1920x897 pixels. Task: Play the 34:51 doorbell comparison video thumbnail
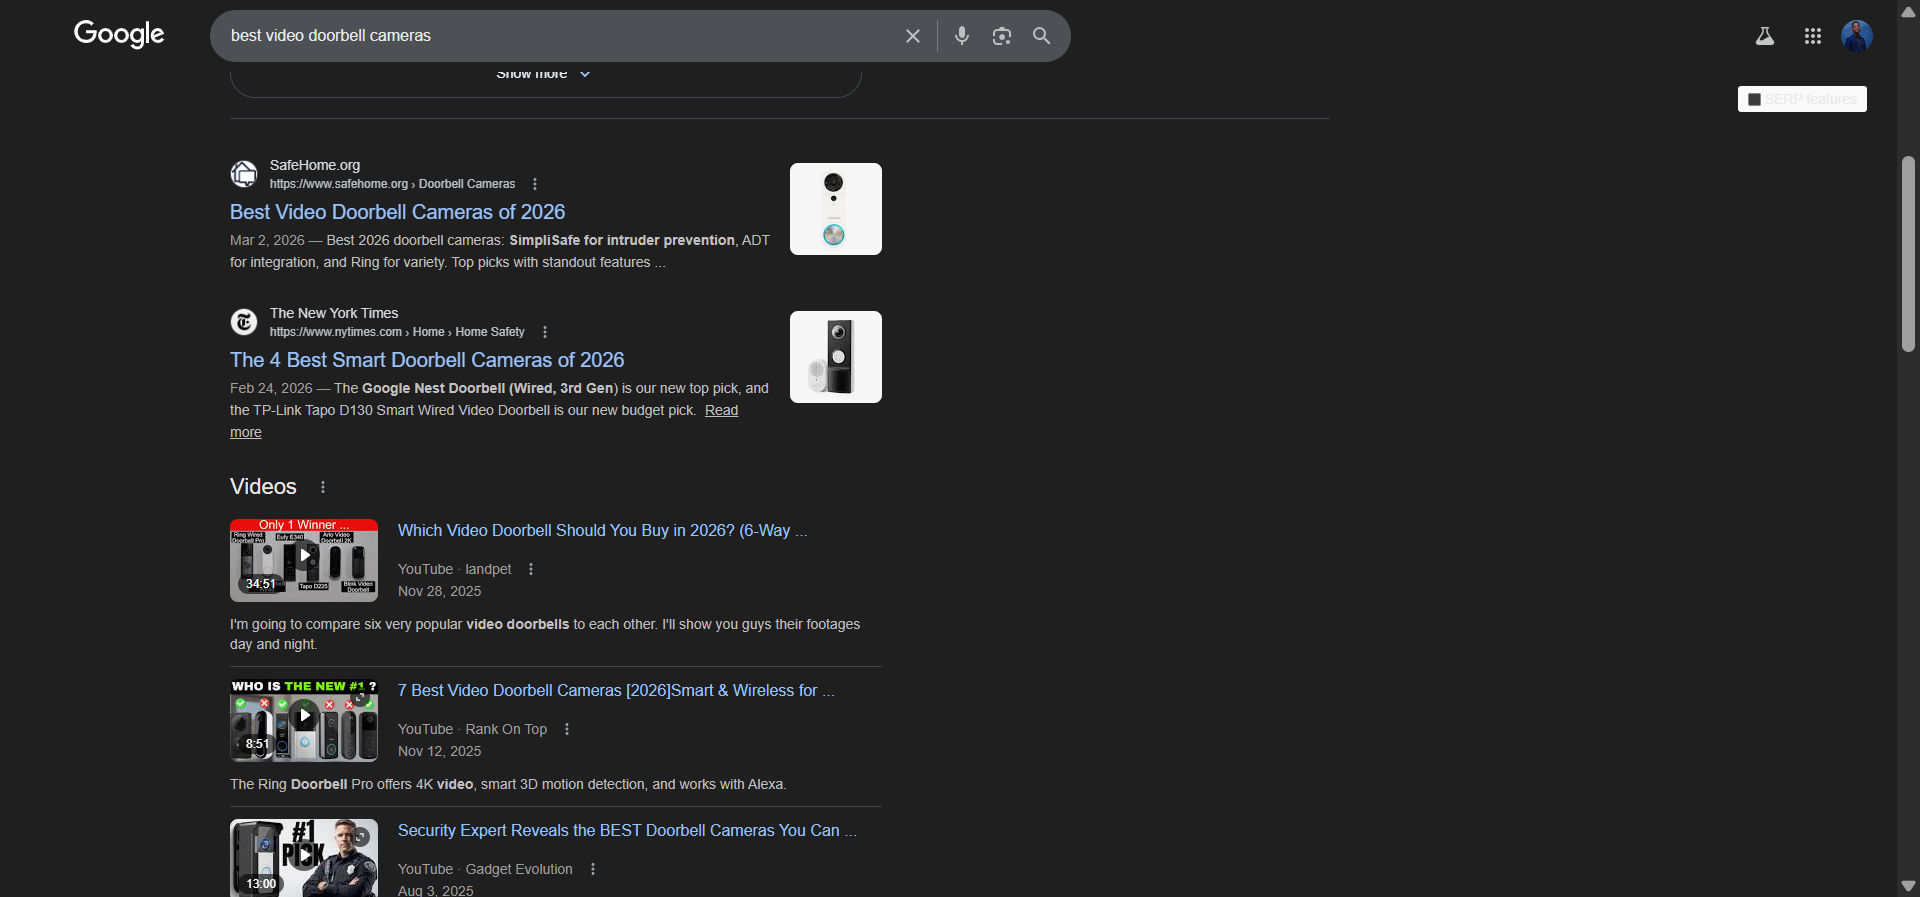tap(304, 560)
